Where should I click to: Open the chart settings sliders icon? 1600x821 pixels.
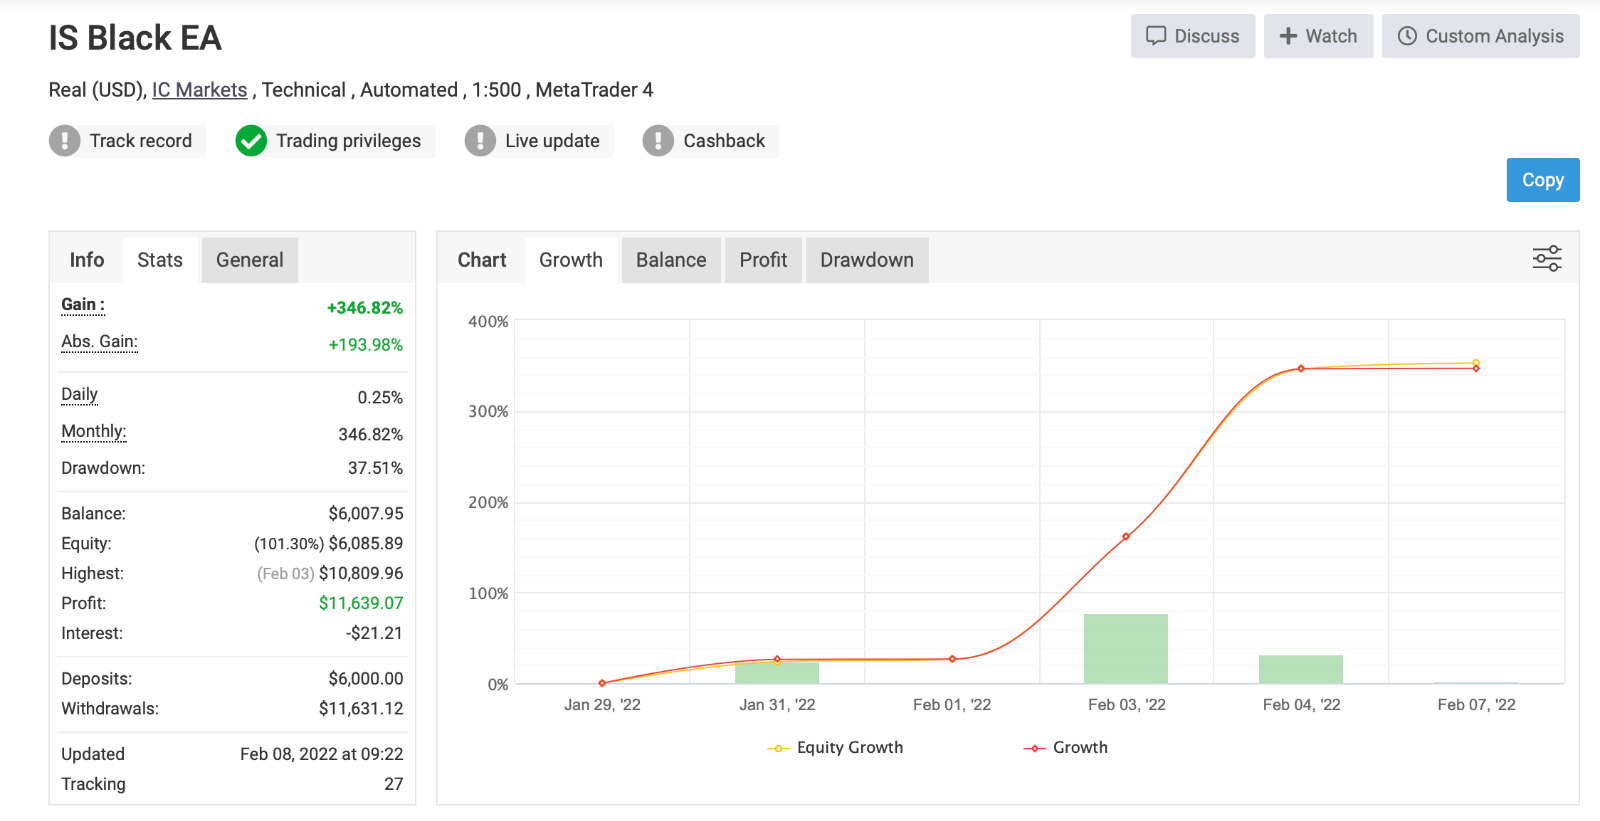[1547, 259]
